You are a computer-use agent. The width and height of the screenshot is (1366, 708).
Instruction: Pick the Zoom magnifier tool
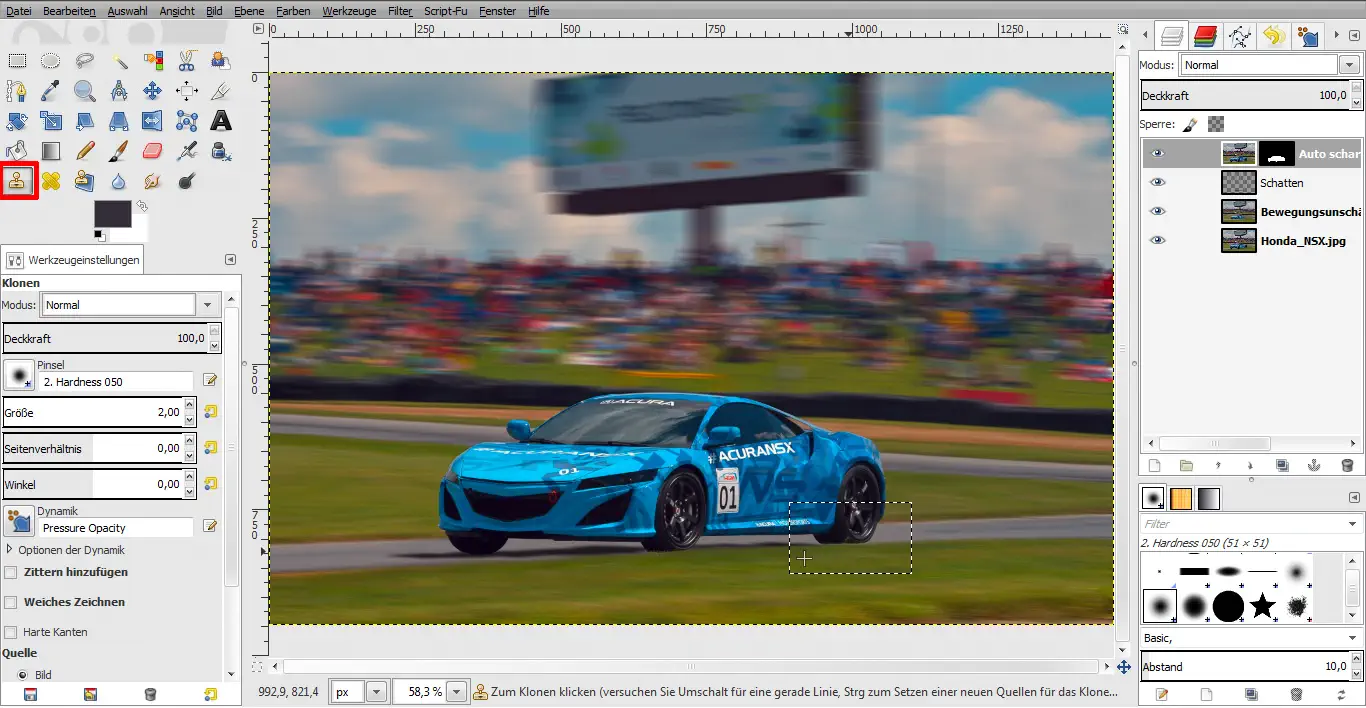[85, 91]
